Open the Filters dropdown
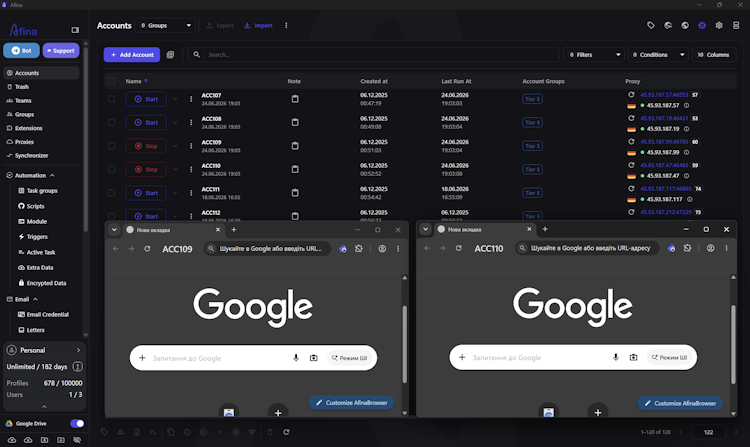Screen dimensions: 750x447 coord(594,55)
